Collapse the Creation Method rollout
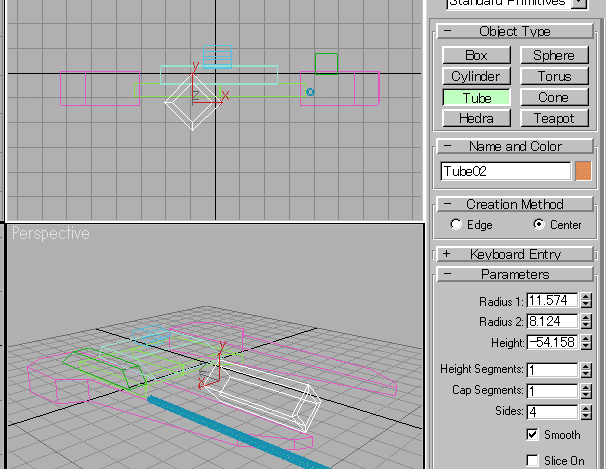 pyautogui.click(x=515, y=204)
